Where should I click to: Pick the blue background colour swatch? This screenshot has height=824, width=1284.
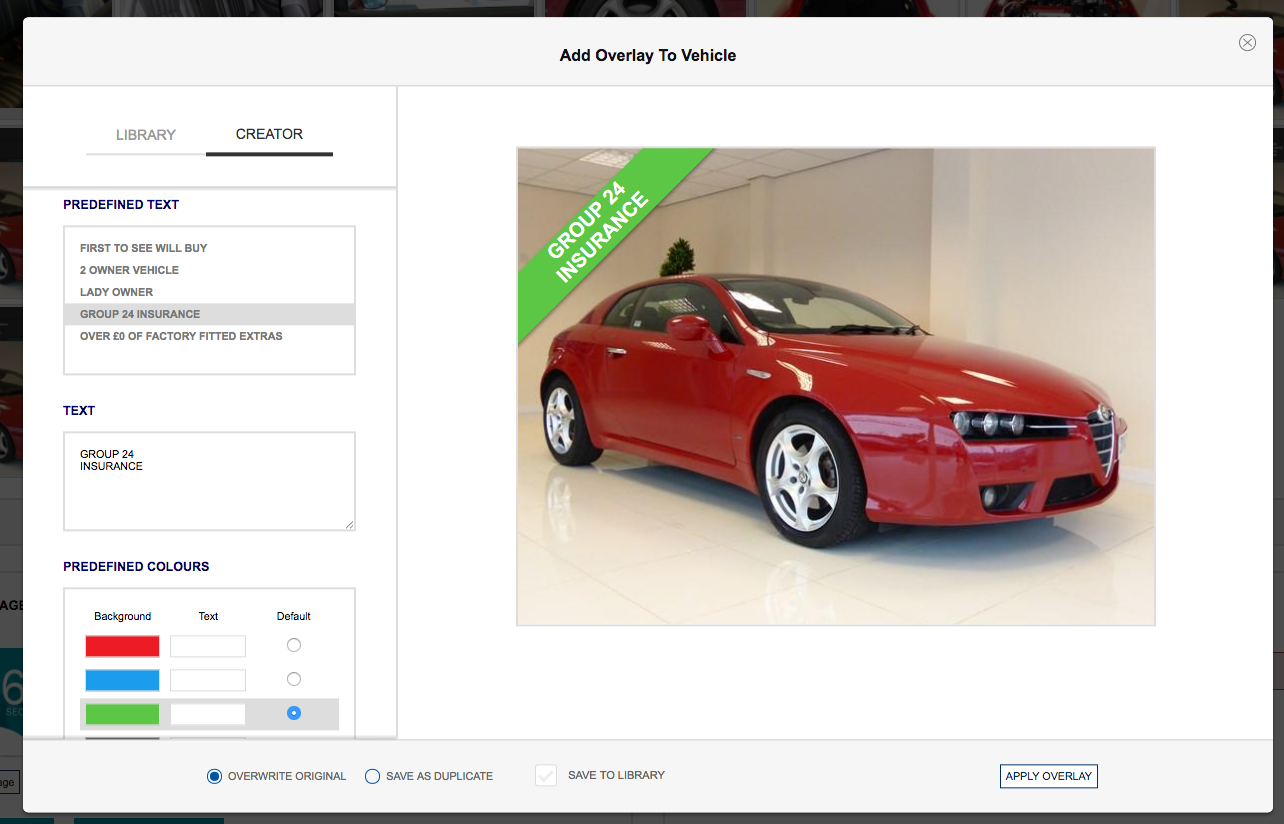122,680
